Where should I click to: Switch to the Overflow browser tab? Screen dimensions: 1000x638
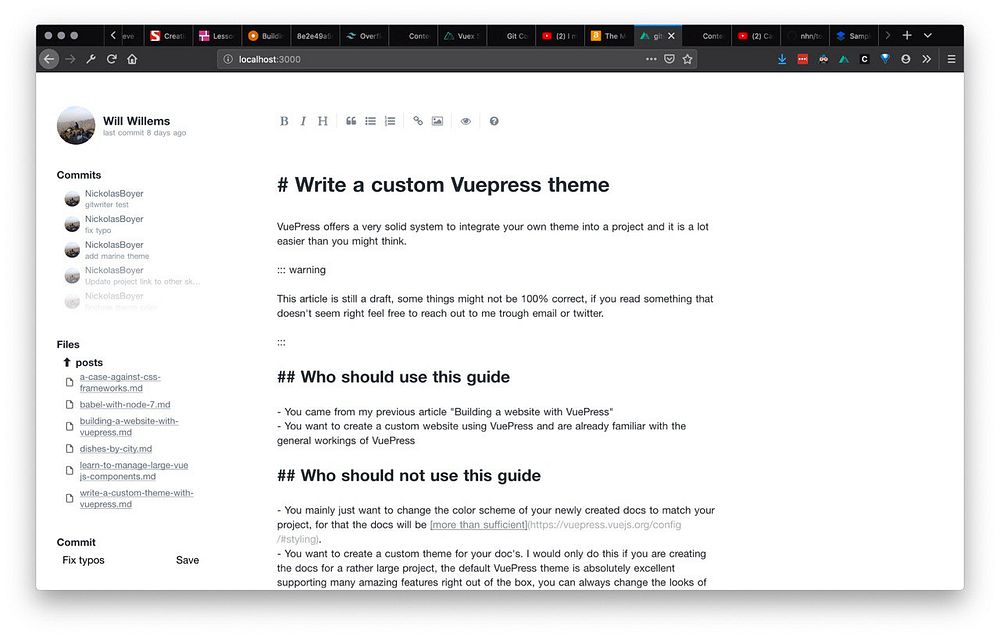[x=364, y=36]
